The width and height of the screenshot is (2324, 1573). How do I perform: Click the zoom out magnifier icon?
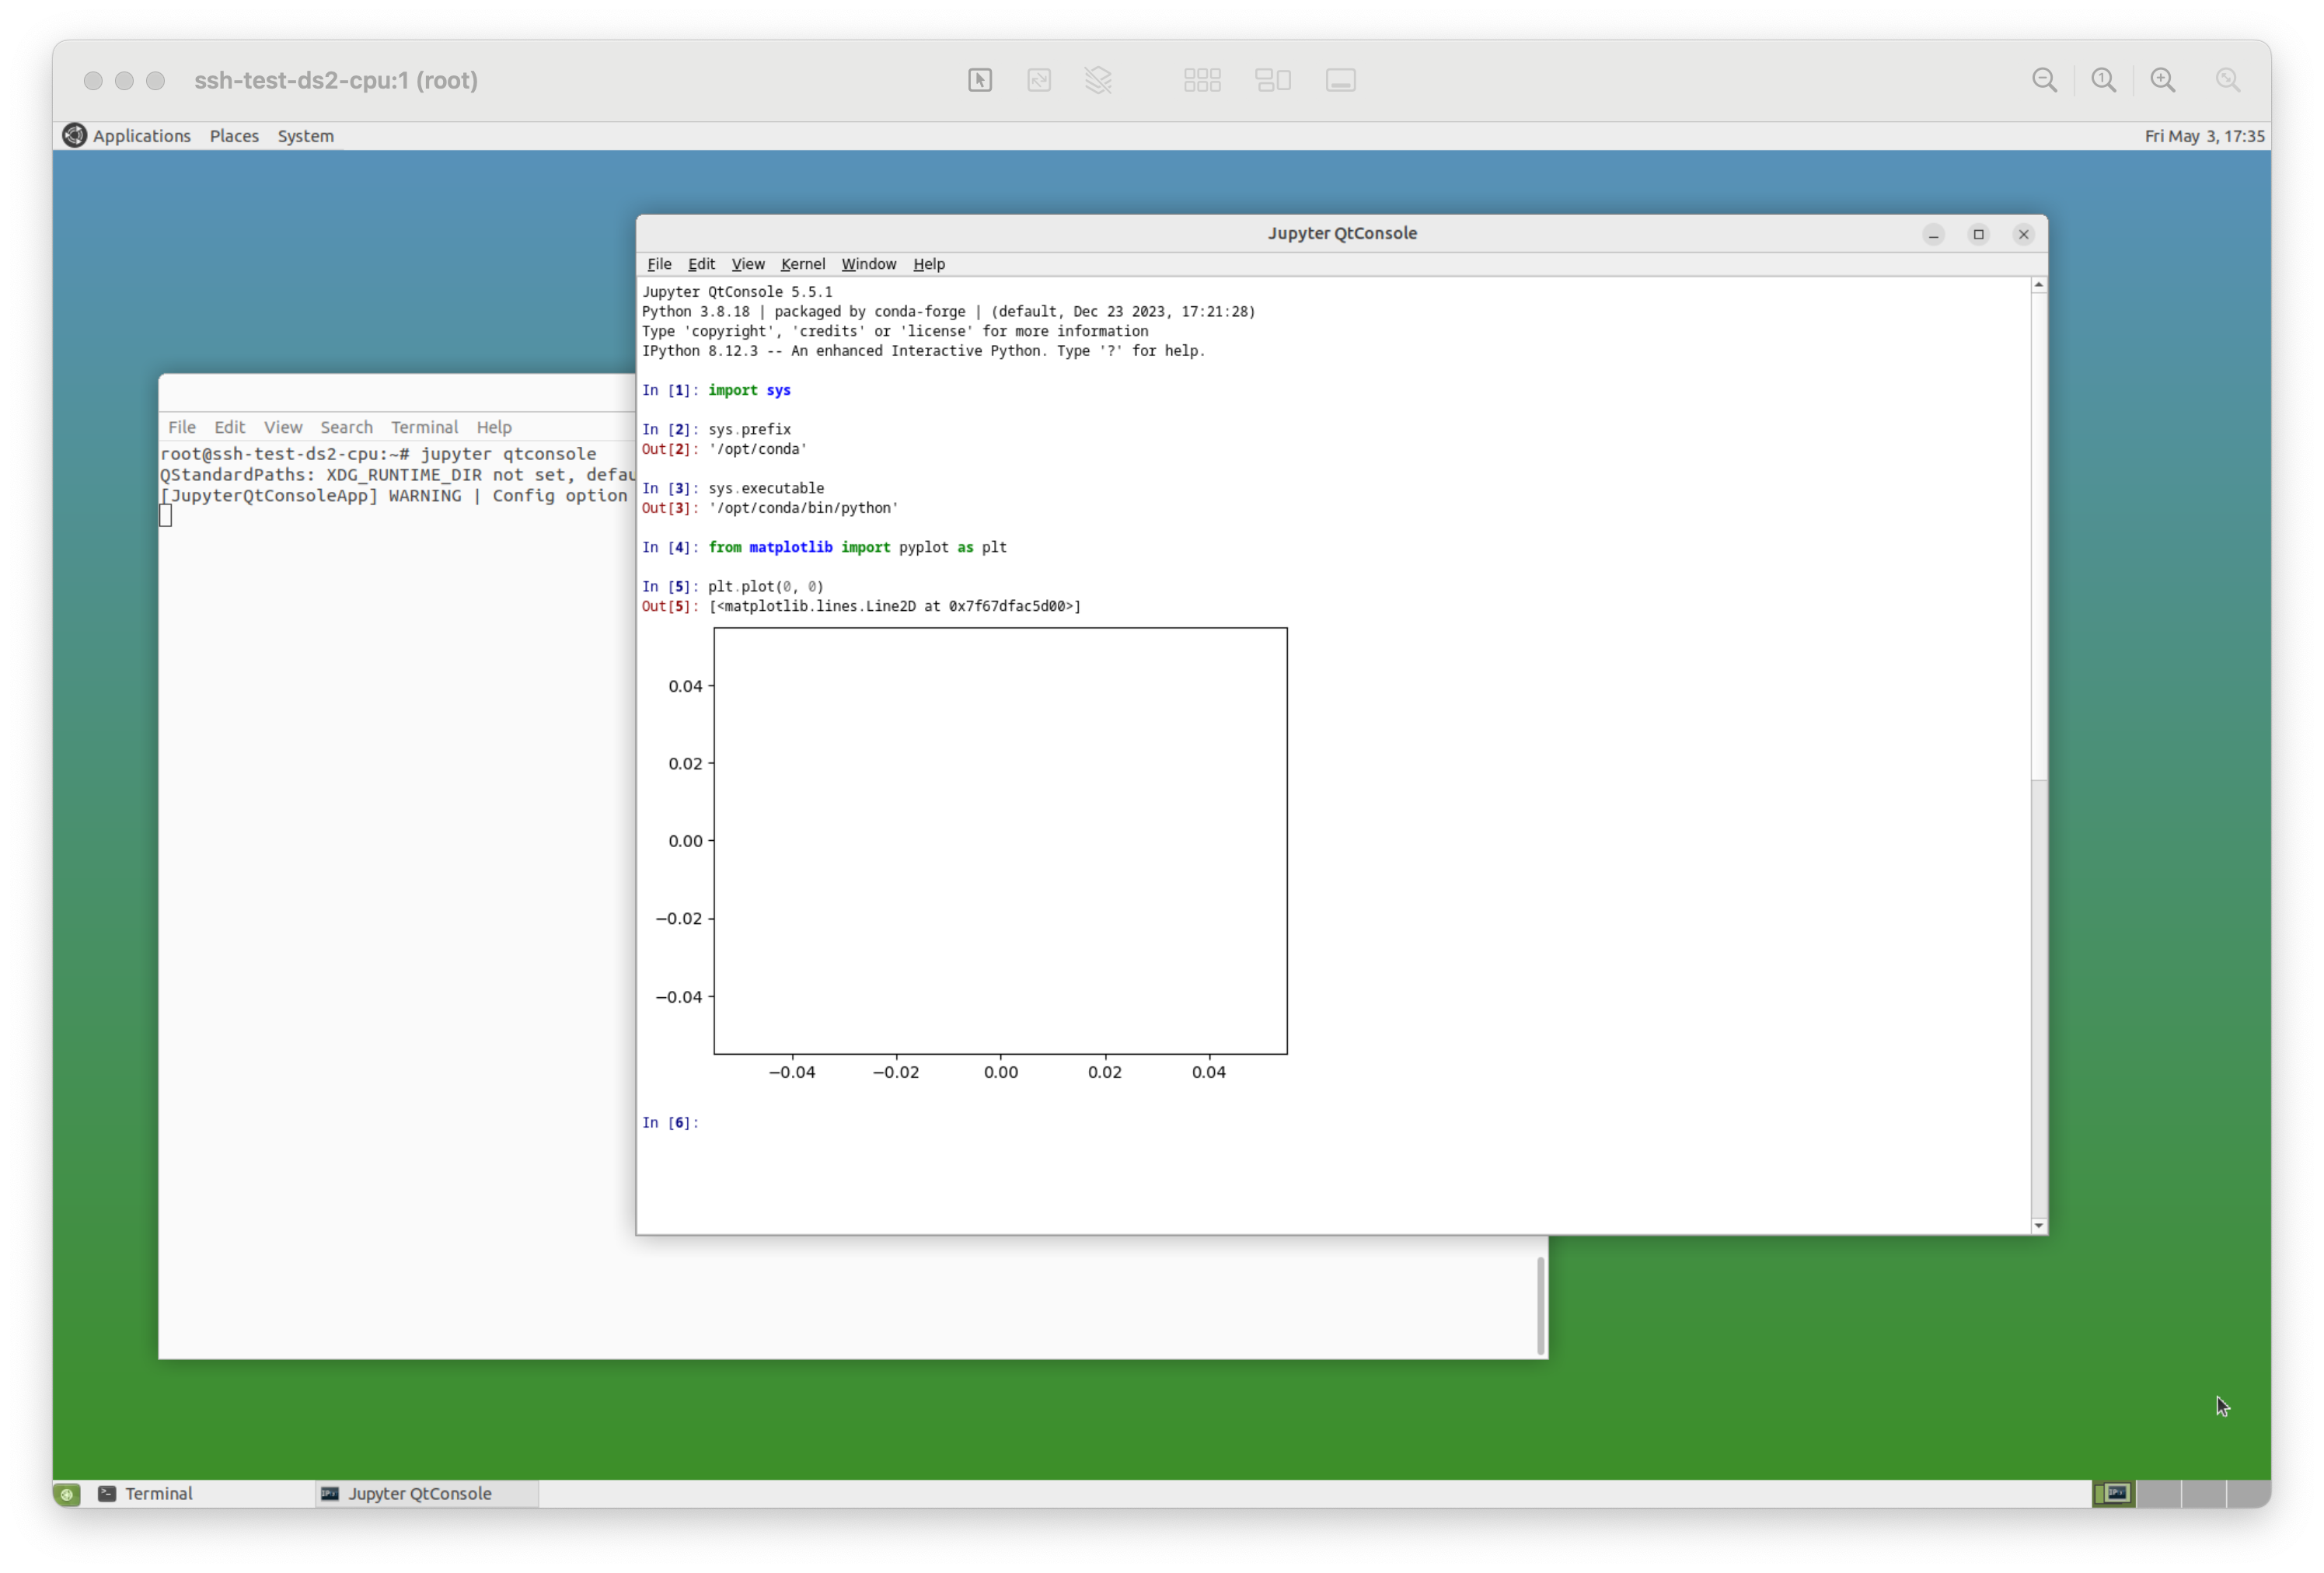[2044, 80]
